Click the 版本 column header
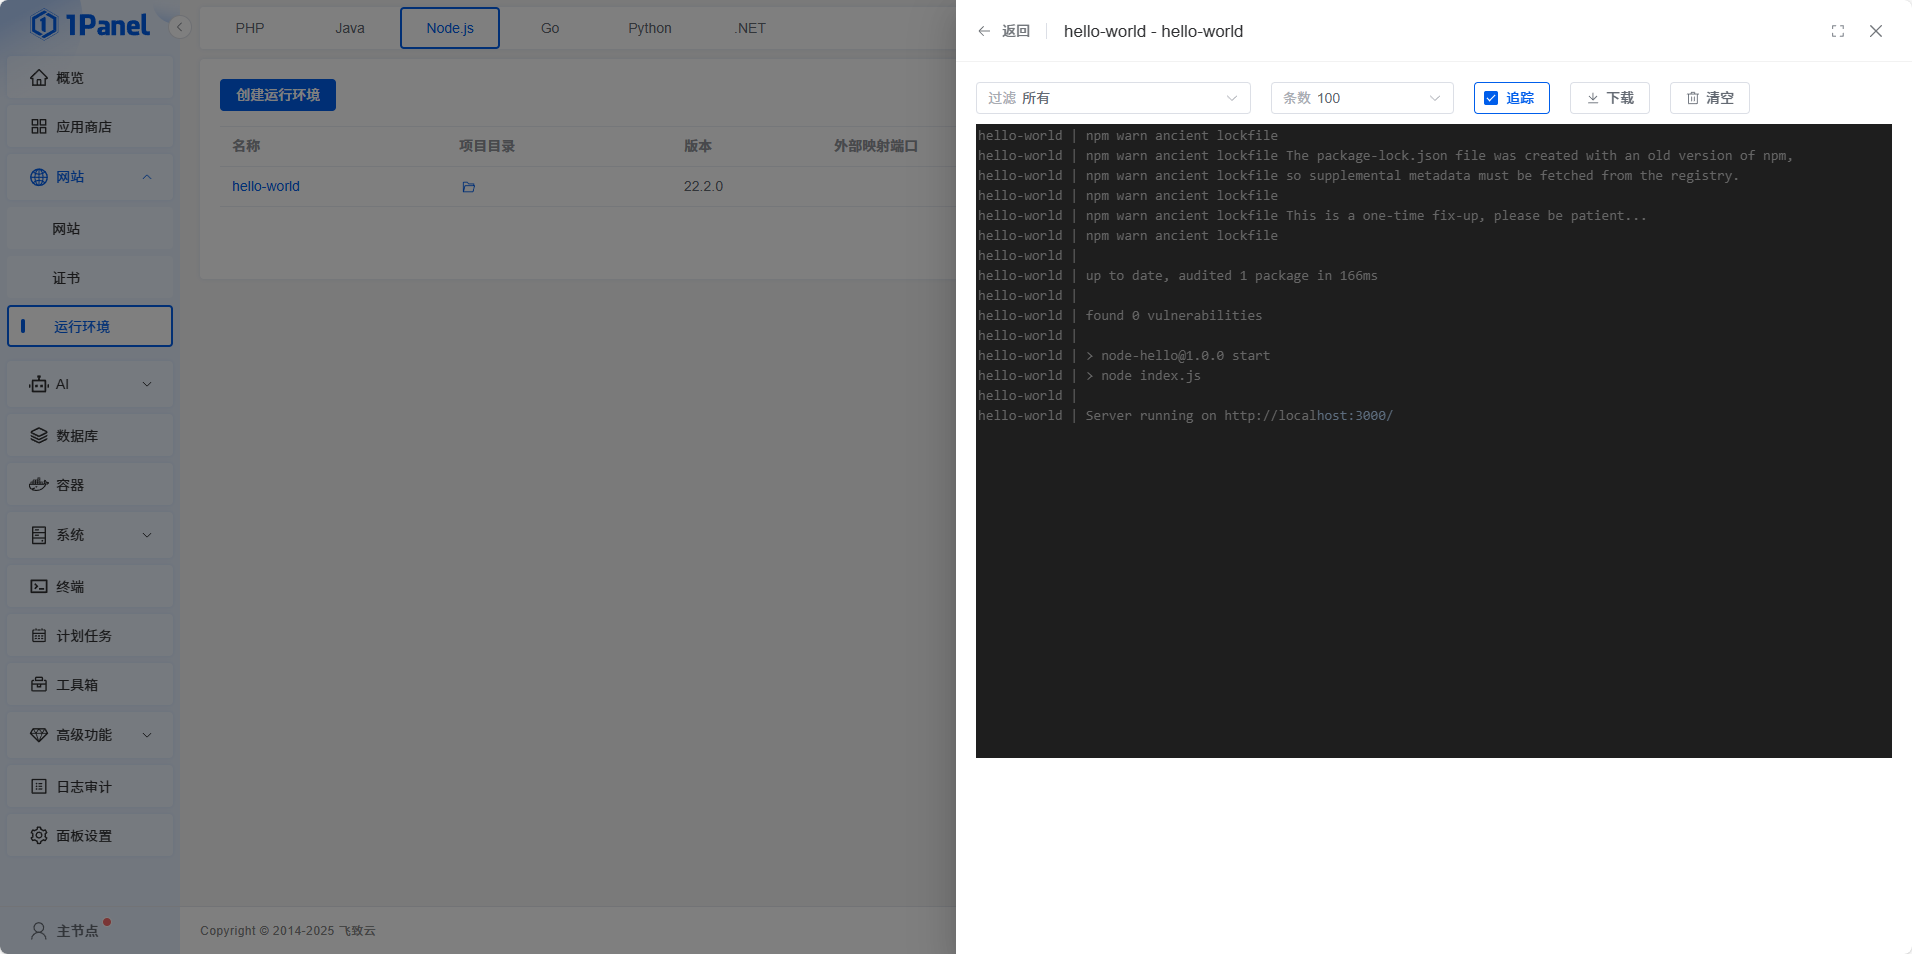This screenshot has height=954, width=1912. (x=698, y=146)
